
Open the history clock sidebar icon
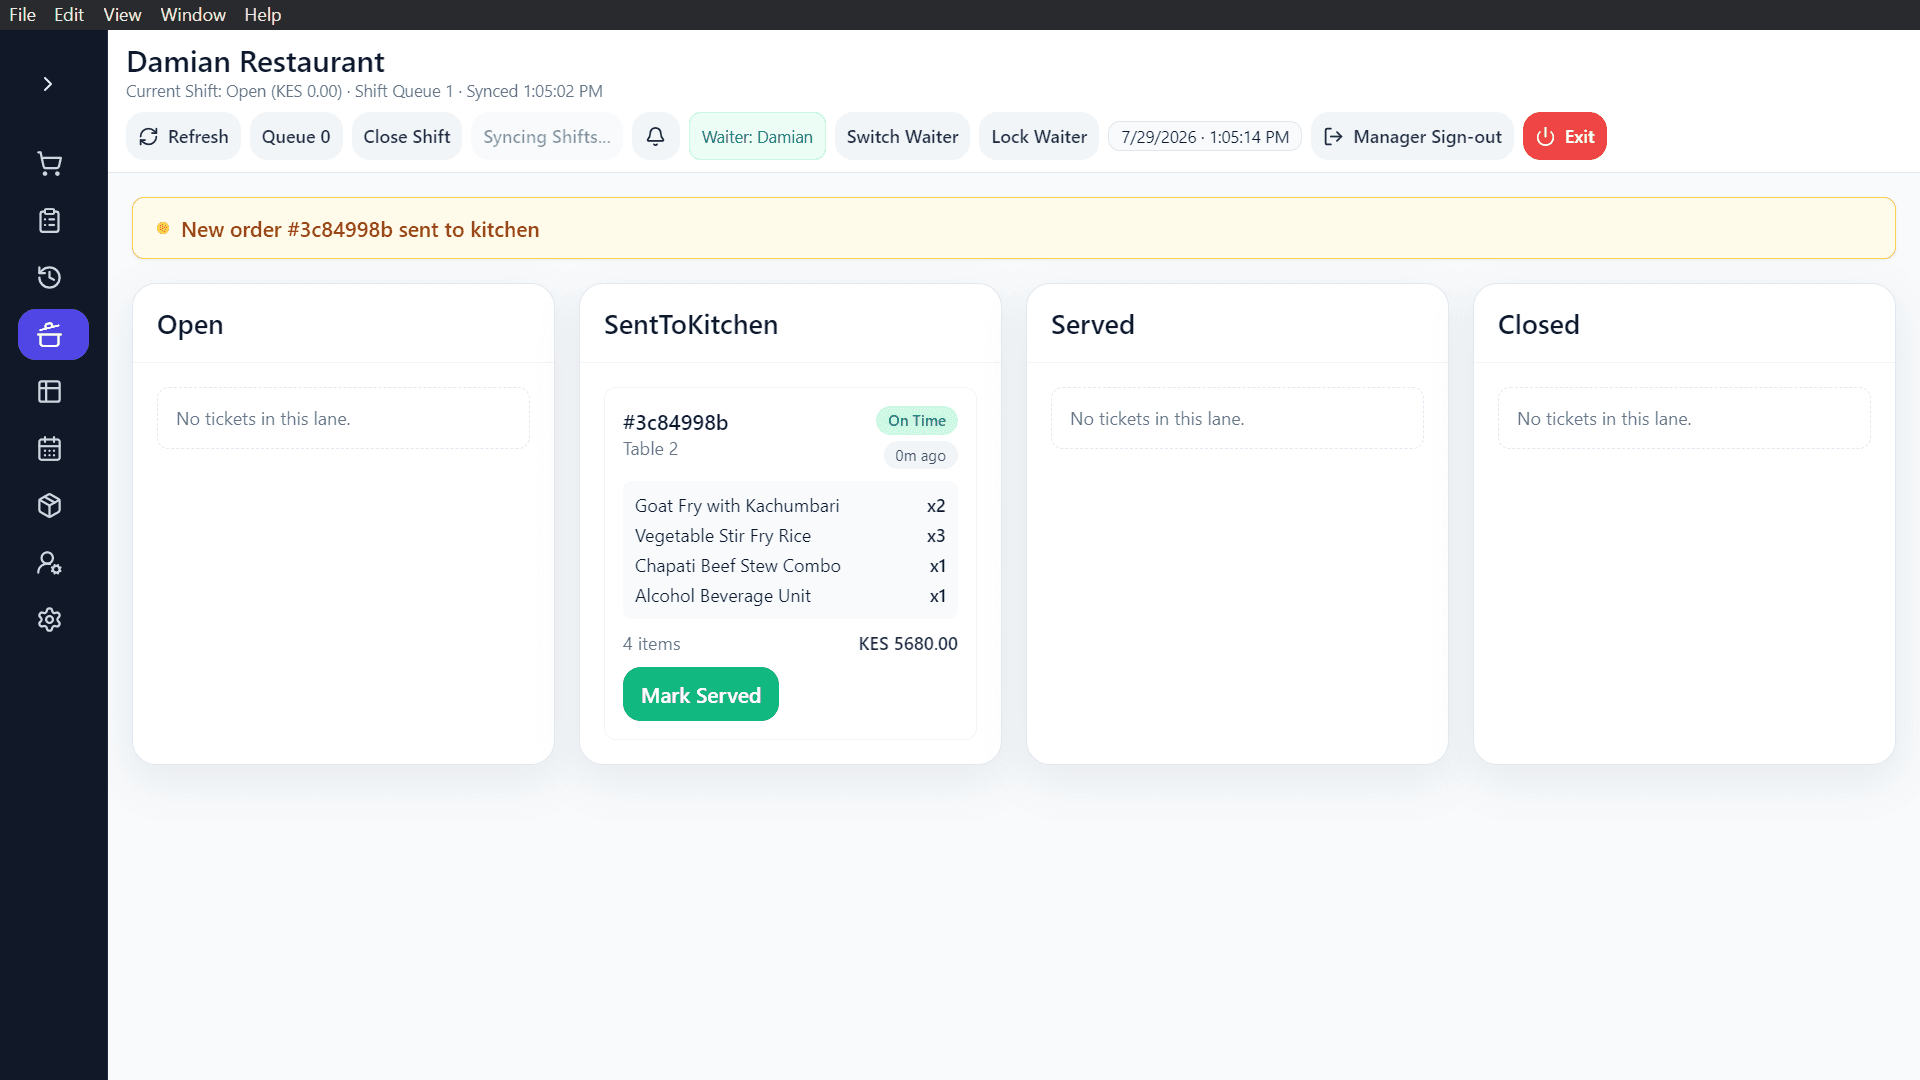coord(50,278)
